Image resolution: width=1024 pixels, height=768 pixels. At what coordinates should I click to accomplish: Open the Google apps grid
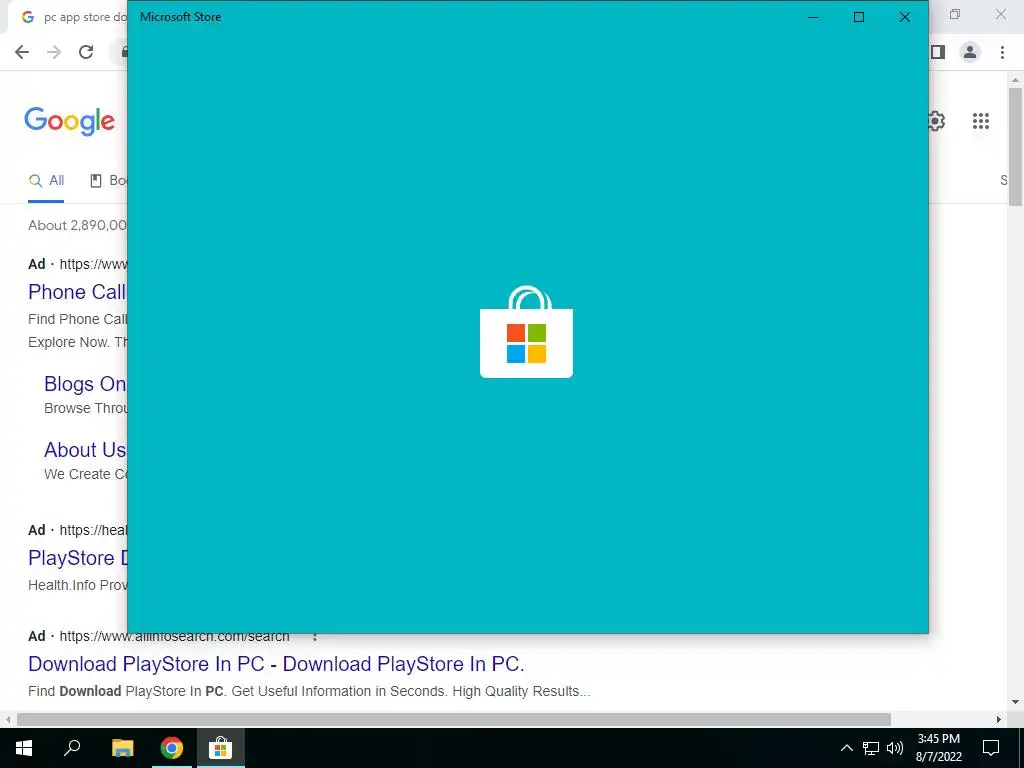pos(980,121)
